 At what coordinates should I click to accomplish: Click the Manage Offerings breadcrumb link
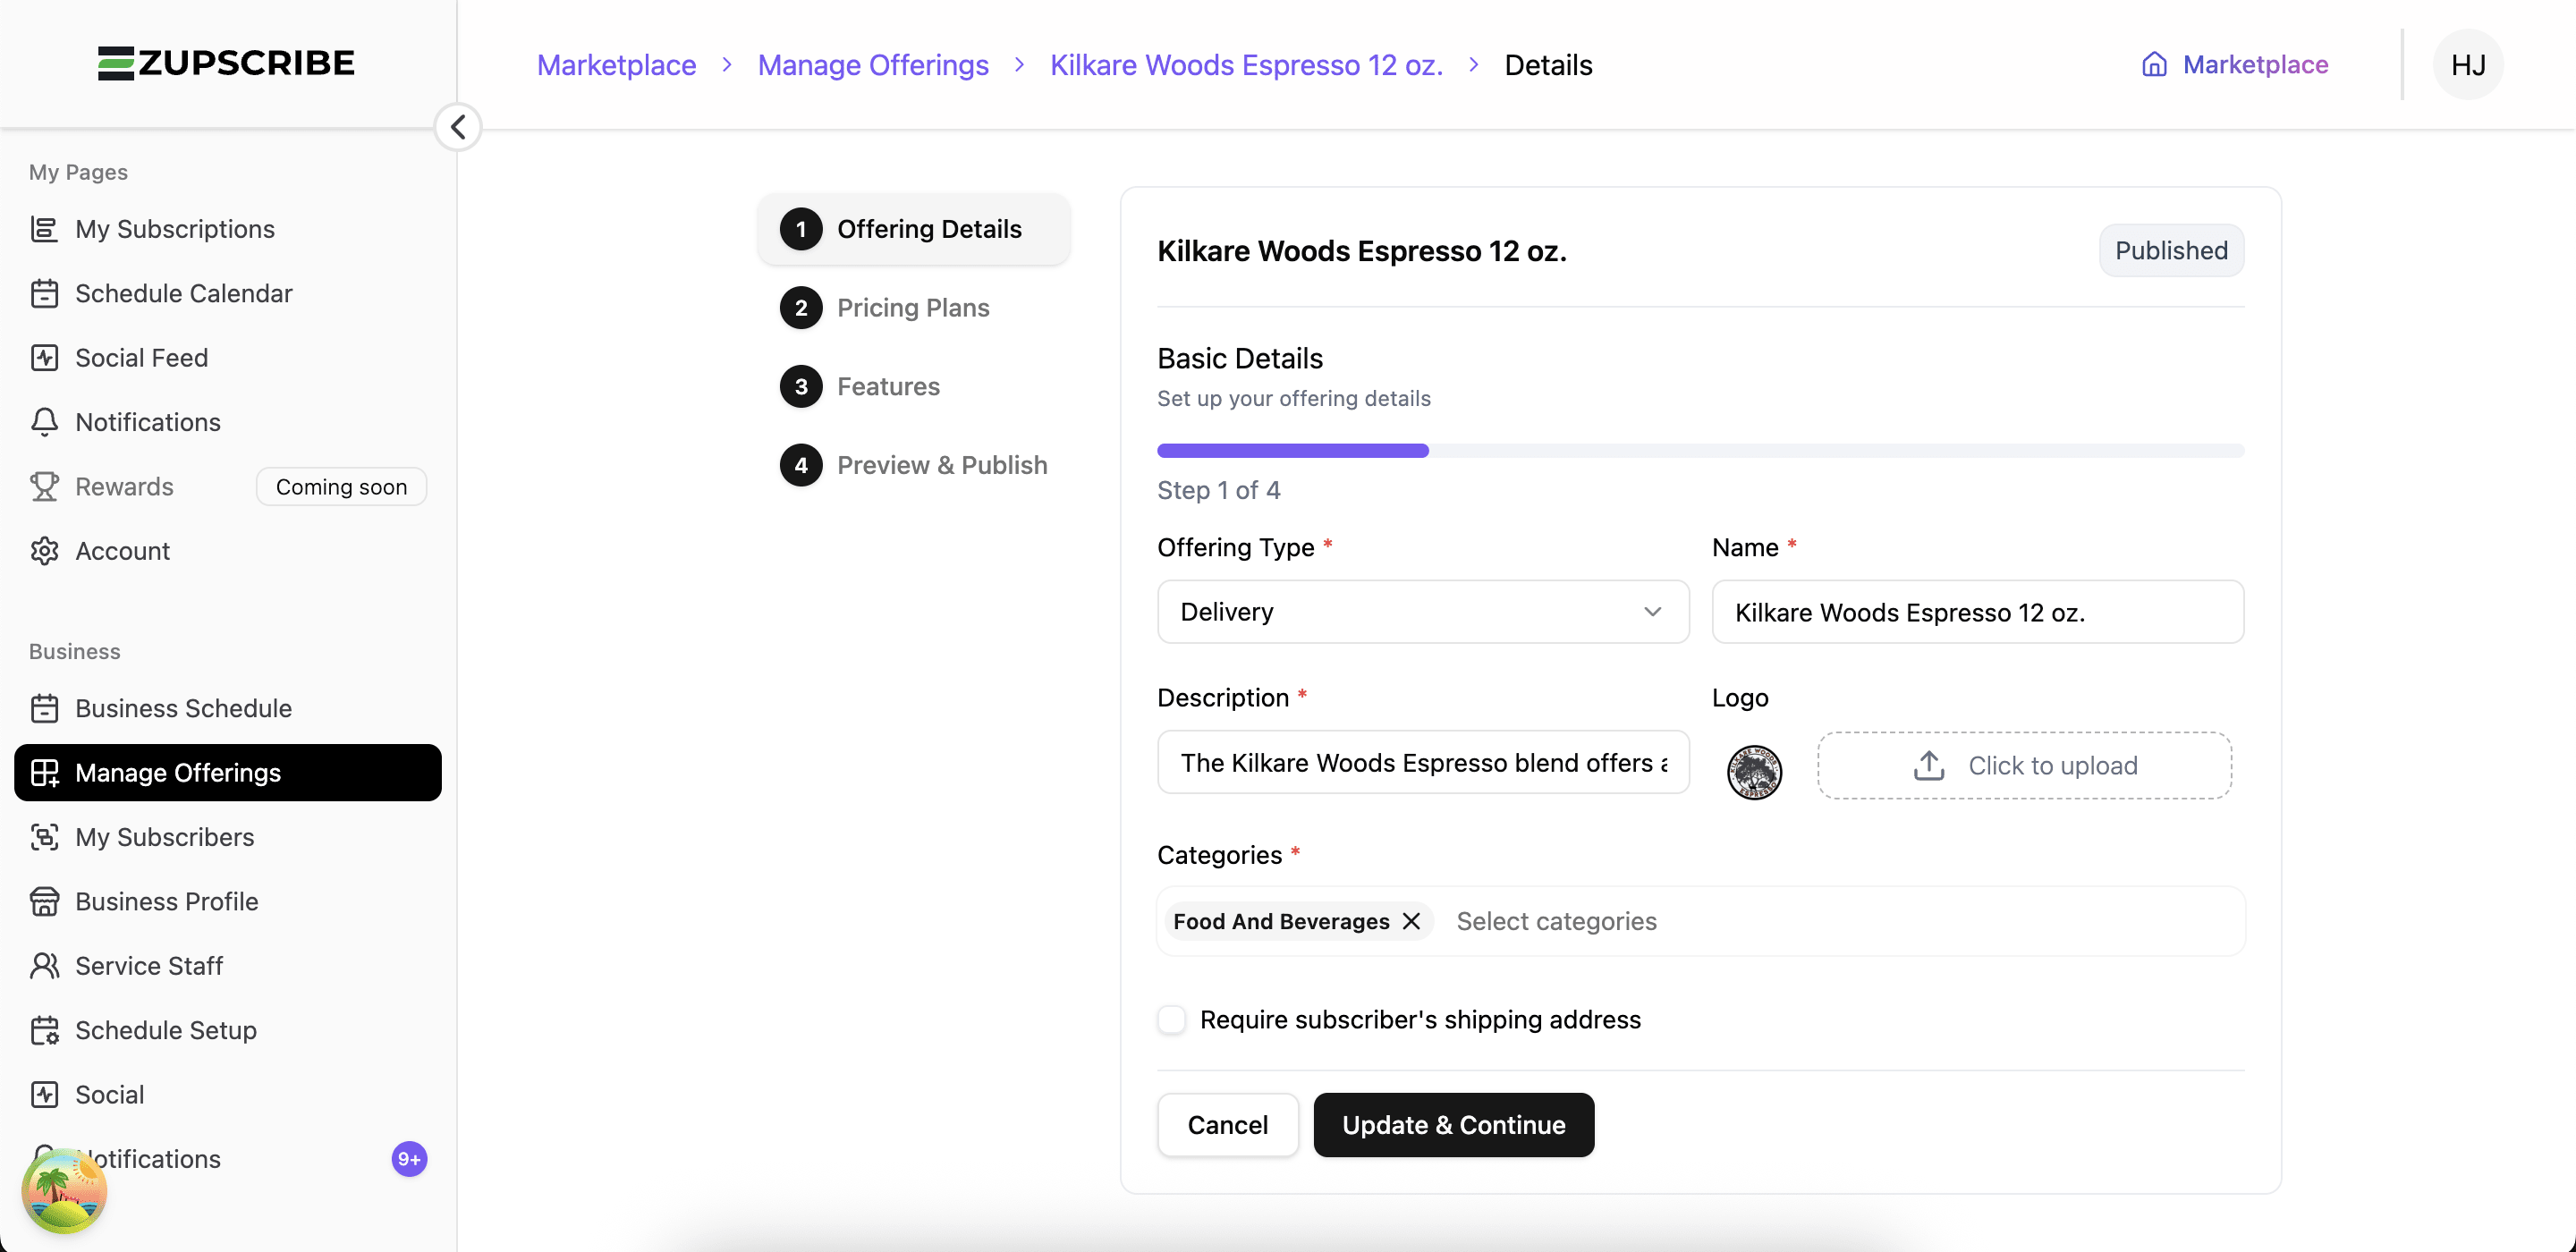872,65
